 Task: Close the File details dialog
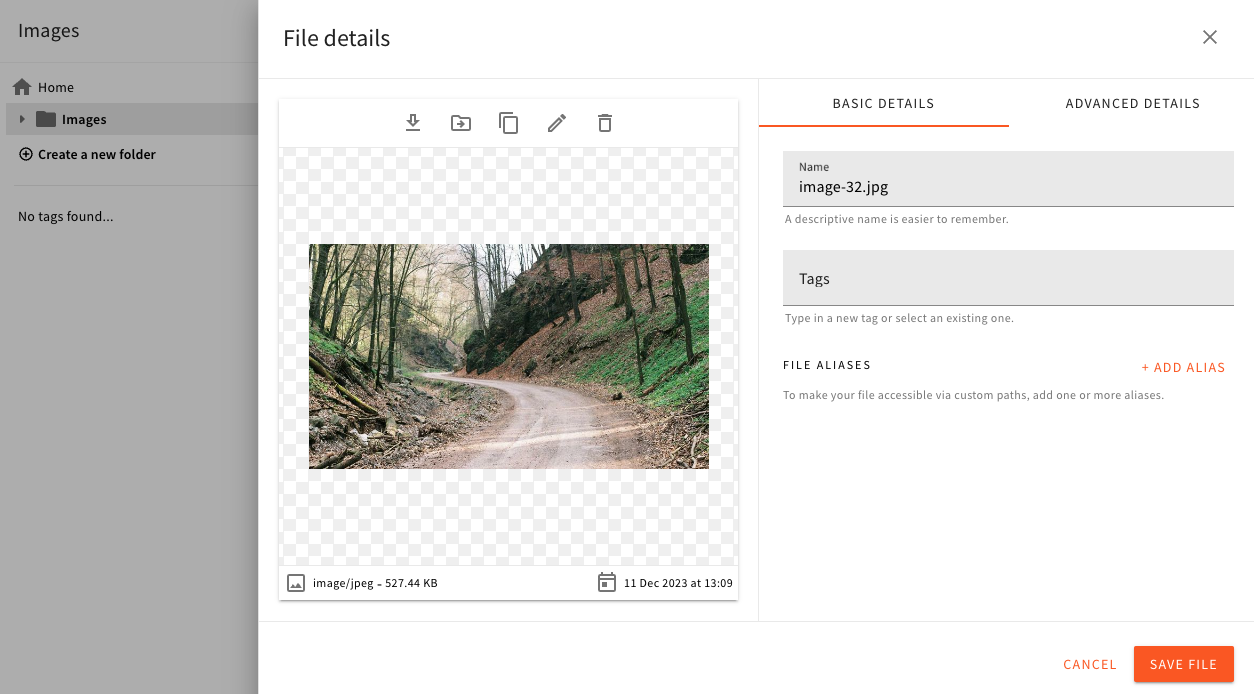[1209, 38]
